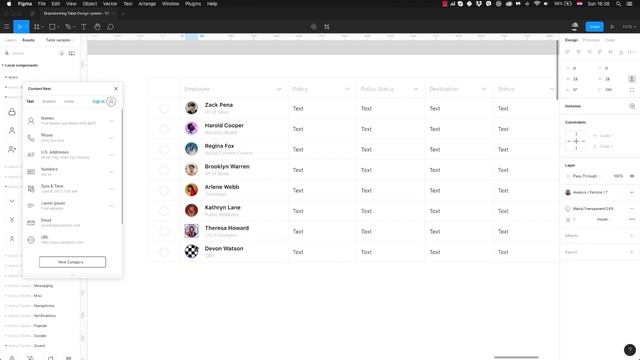Click the lock component icon in assets

(x=12, y=112)
